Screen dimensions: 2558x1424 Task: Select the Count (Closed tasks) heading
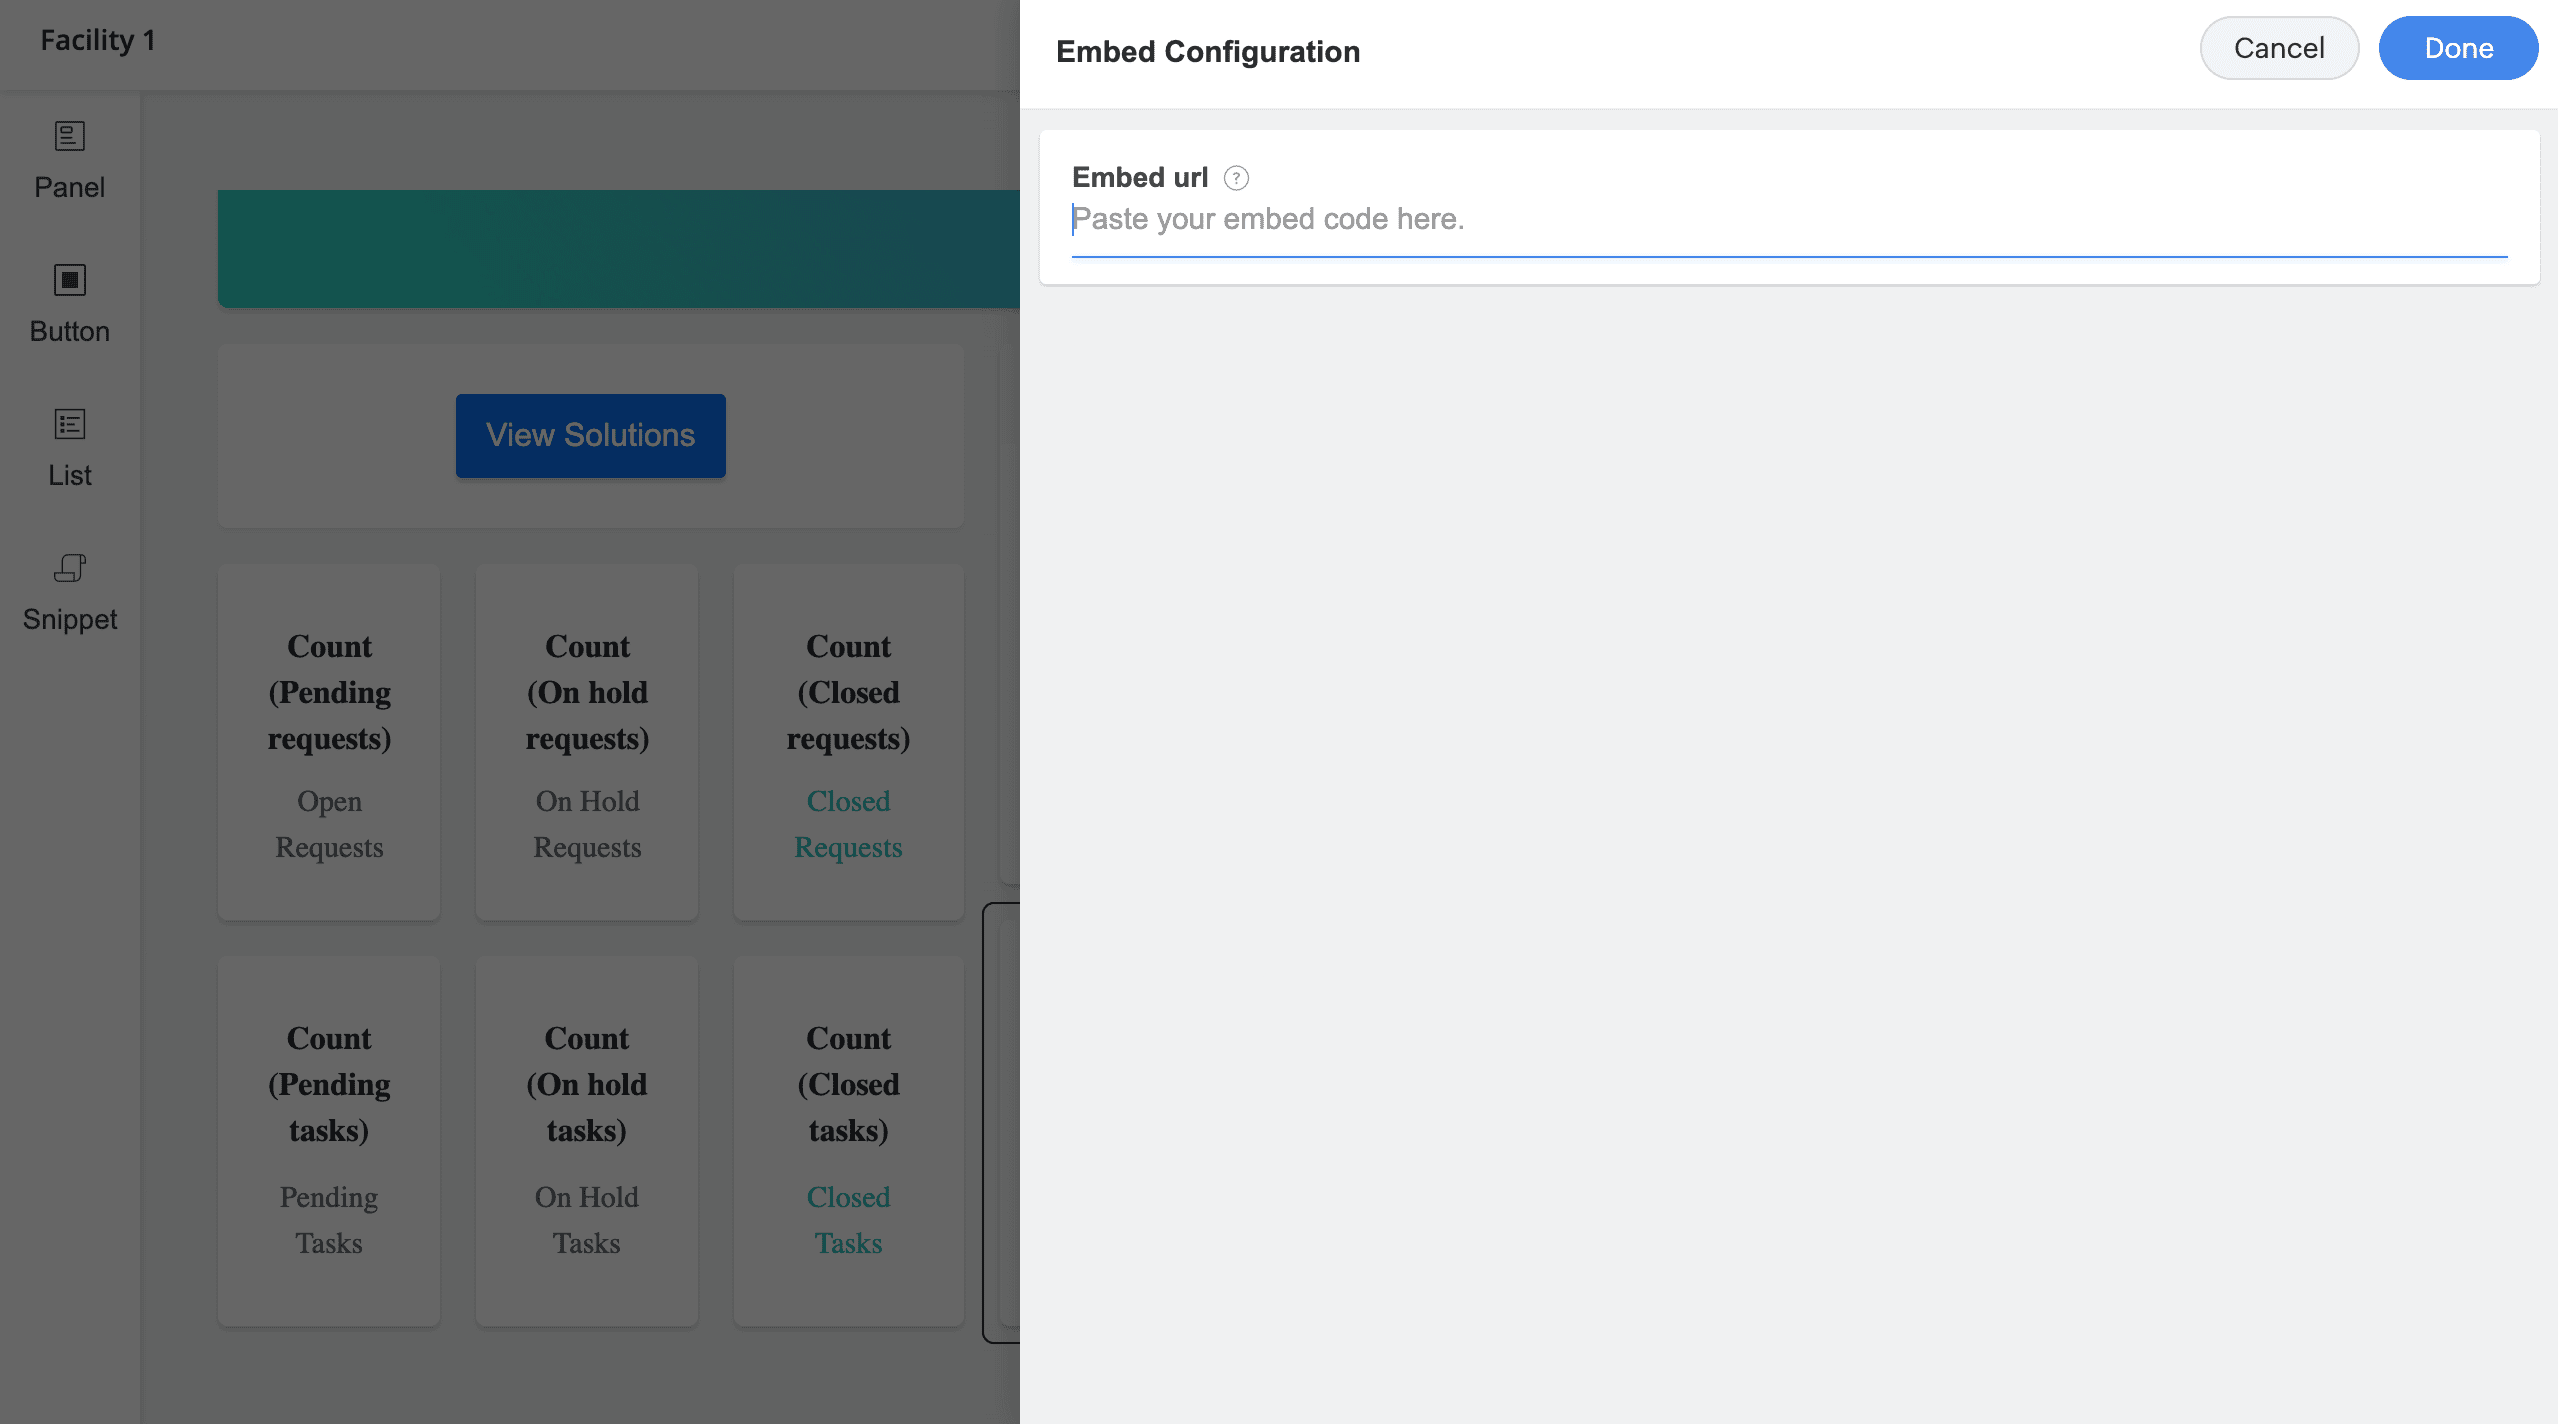pyautogui.click(x=848, y=1084)
